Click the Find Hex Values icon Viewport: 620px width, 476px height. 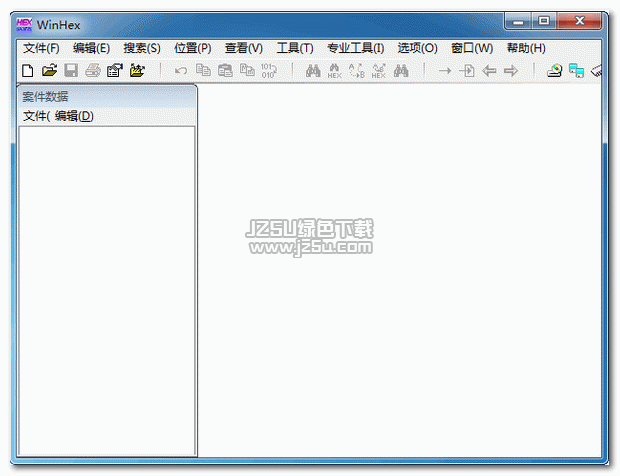[335, 71]
